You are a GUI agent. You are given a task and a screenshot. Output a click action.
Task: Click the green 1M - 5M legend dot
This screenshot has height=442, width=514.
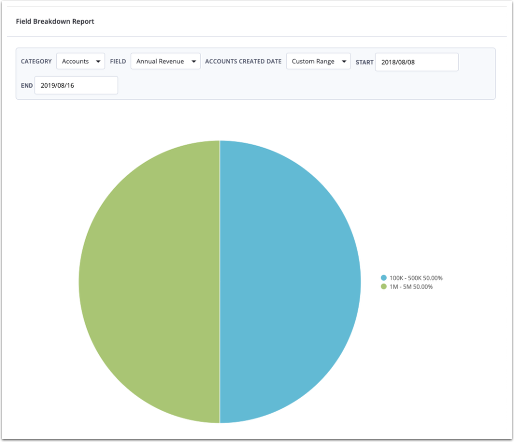(x=384, y=287)
